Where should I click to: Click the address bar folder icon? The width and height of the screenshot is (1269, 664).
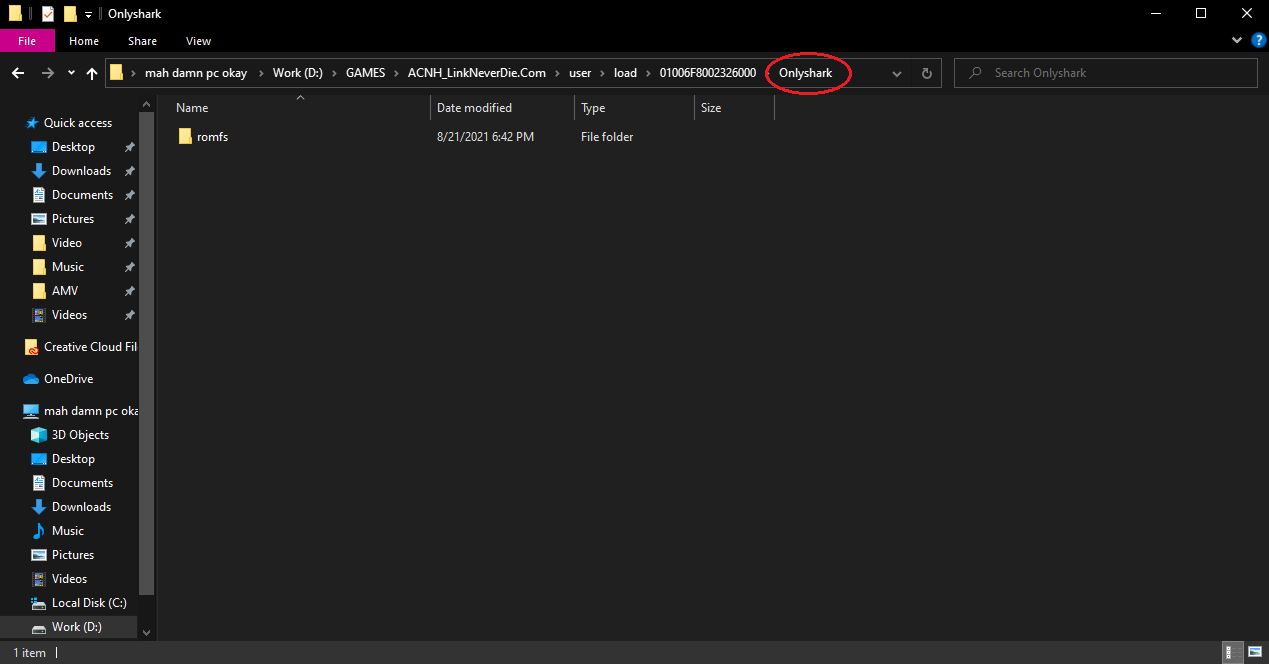[x=117, y=73]
